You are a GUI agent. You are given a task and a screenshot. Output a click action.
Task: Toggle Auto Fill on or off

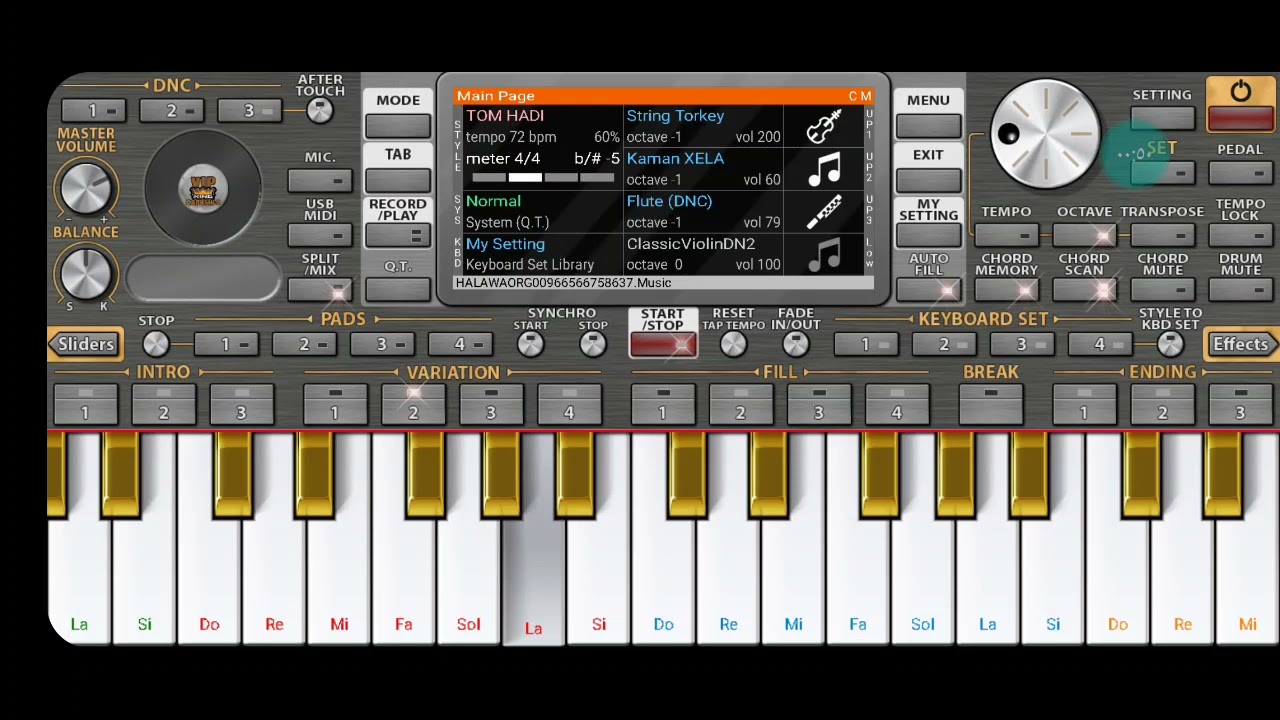click(928, 290)
